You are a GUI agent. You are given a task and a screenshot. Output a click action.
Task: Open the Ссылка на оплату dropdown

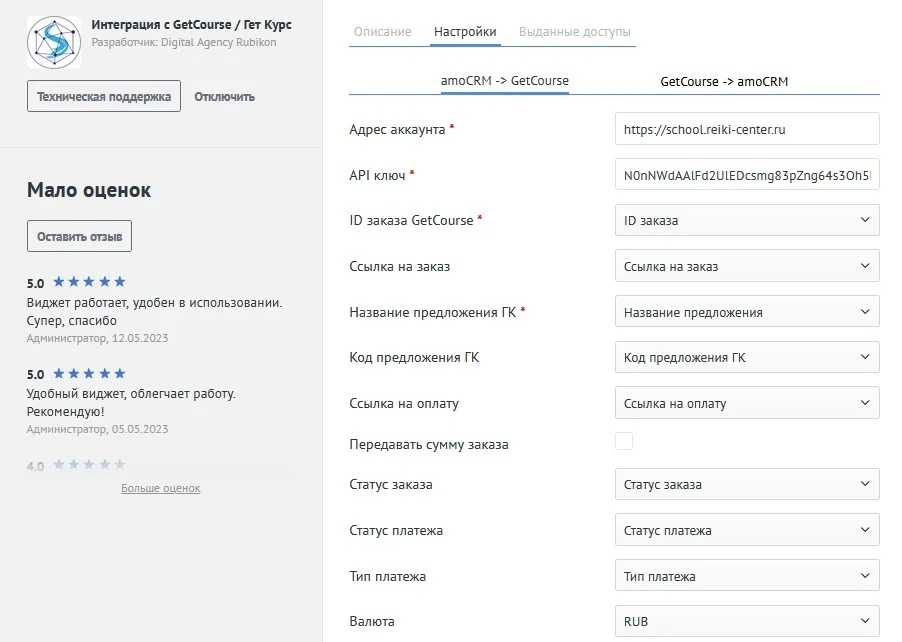point(746,403)
